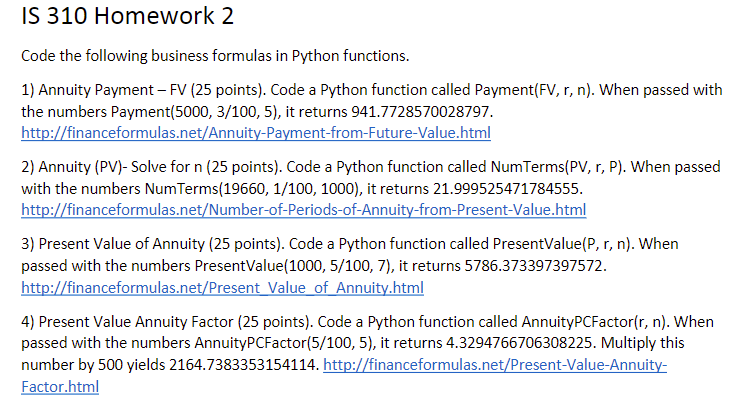Click the text 'AnnuityPCFactor(r, n)'
The image size is (747, 409).
pyautogui.click(x=595, y=322)
